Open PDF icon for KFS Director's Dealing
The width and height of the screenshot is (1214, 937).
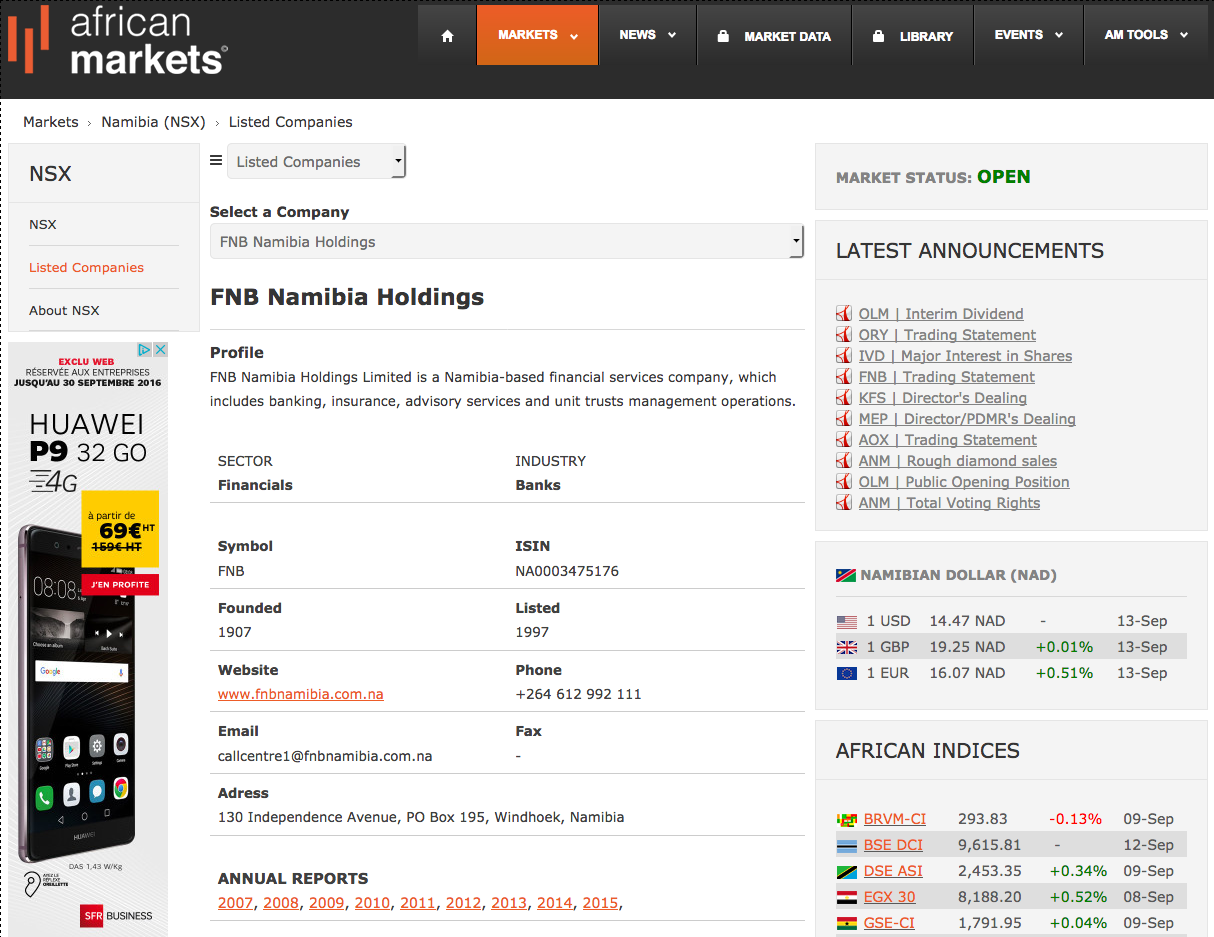844,398
